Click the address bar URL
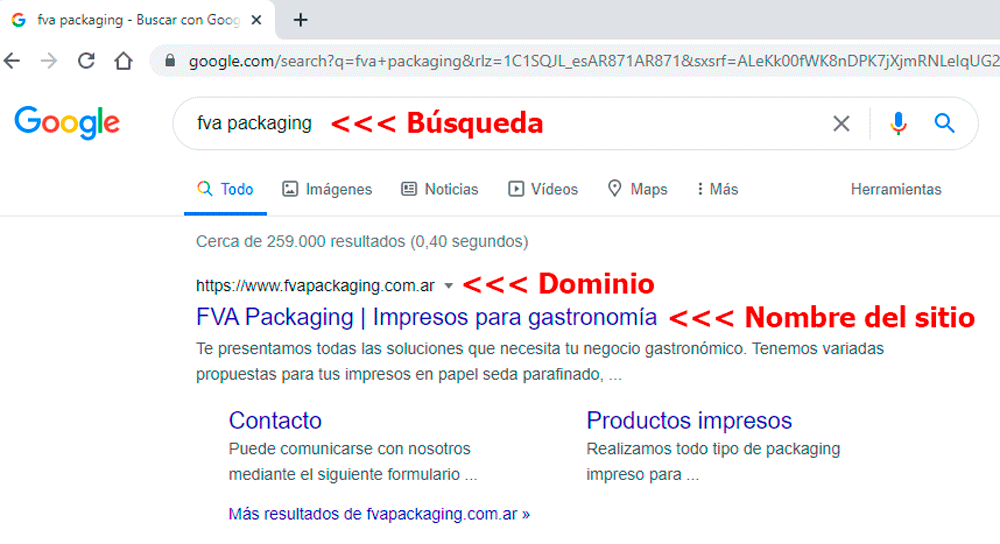1000x544 pixels. pos(593,61)
